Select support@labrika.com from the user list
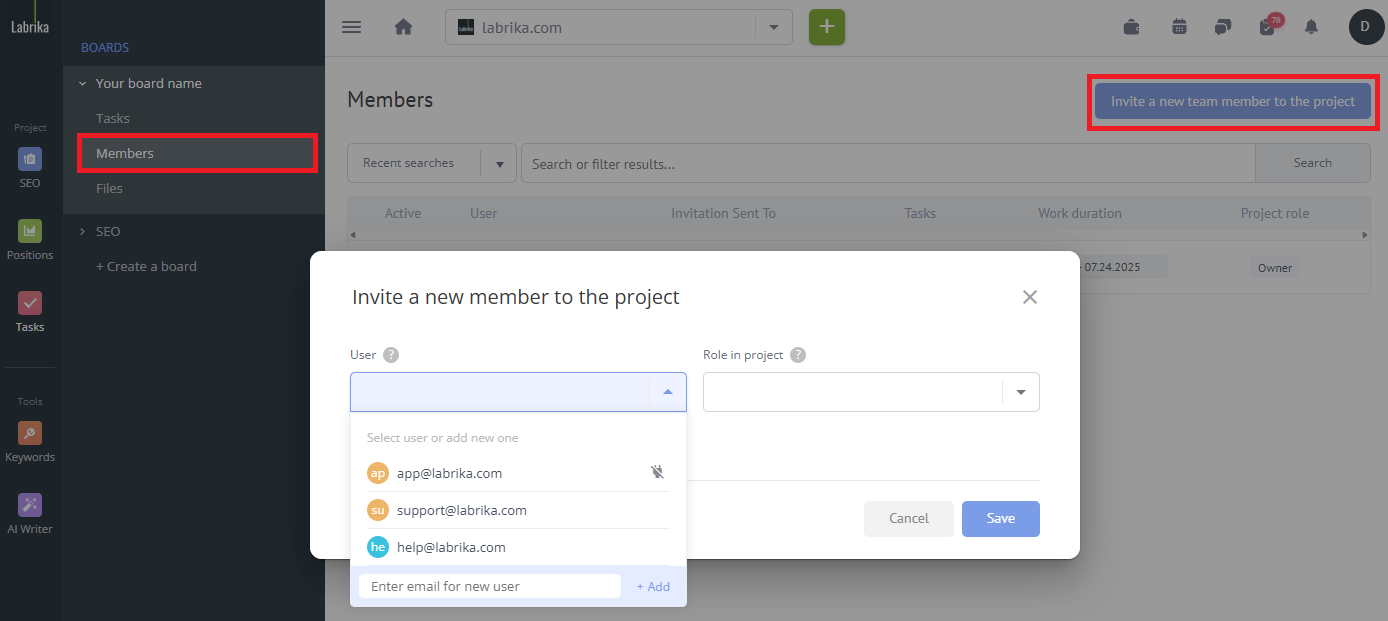 [462, 510]
